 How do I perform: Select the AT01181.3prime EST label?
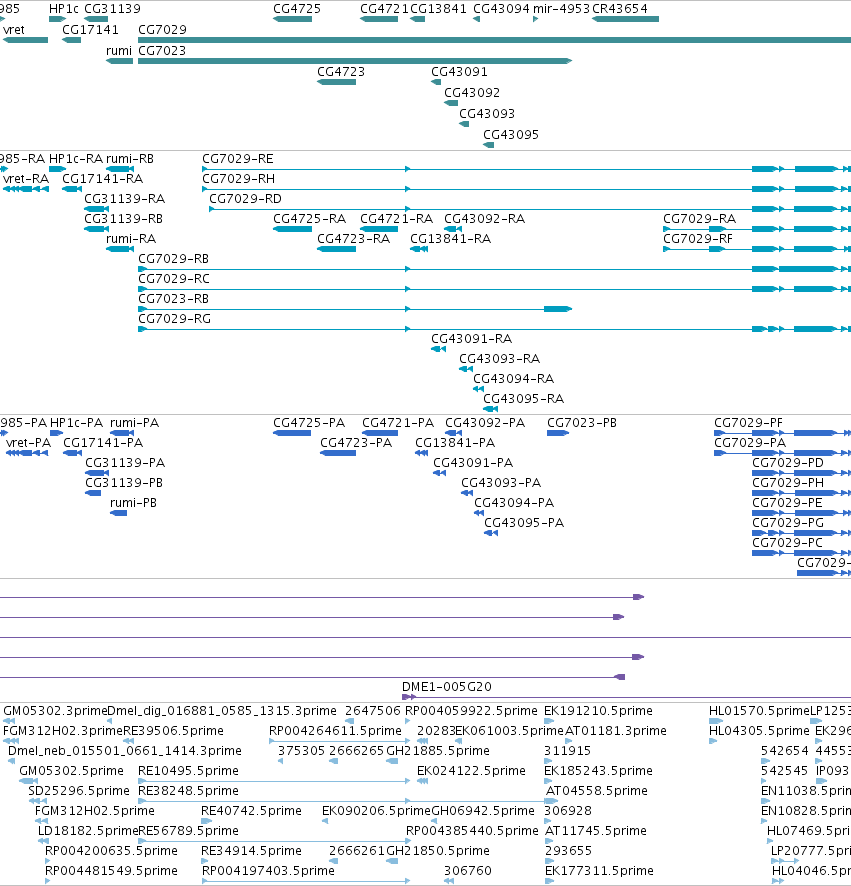(x=616, y=731)
